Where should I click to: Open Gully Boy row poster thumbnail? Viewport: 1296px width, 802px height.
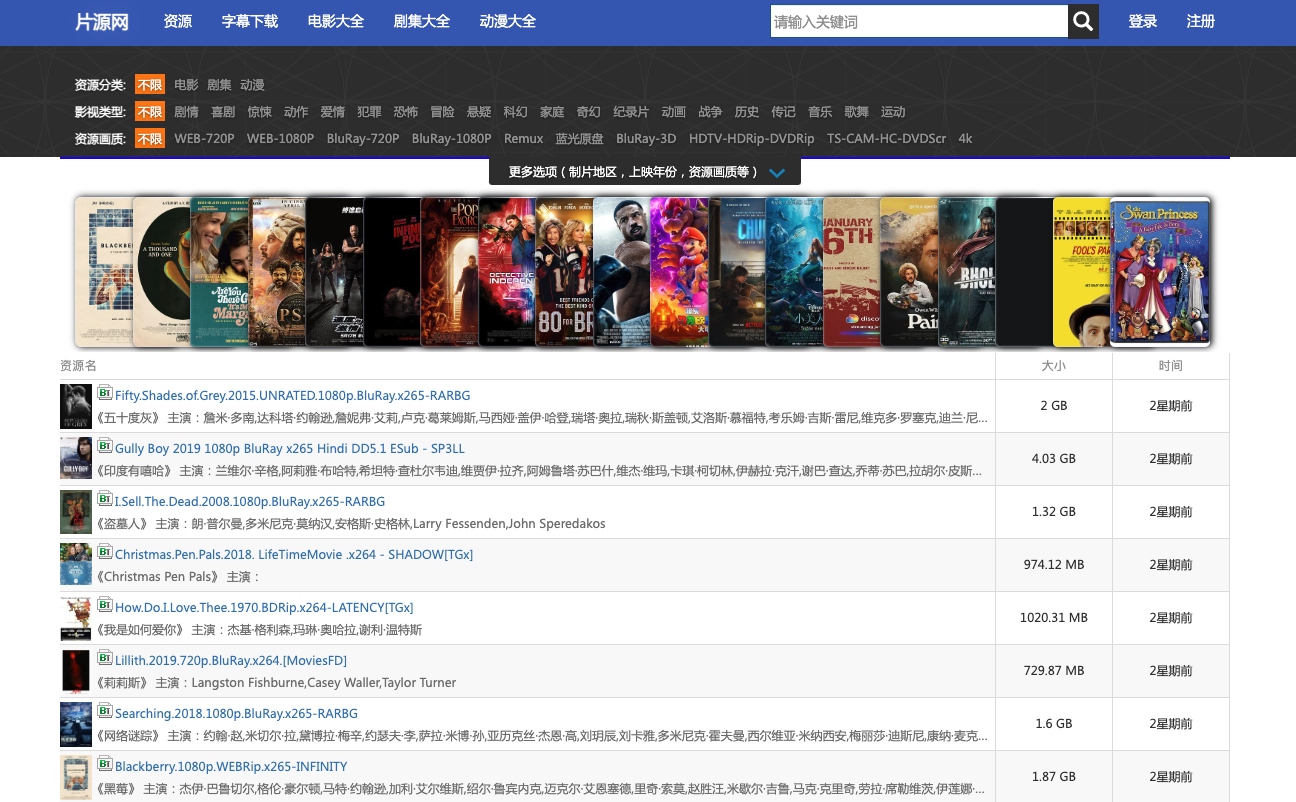point(76,459)
